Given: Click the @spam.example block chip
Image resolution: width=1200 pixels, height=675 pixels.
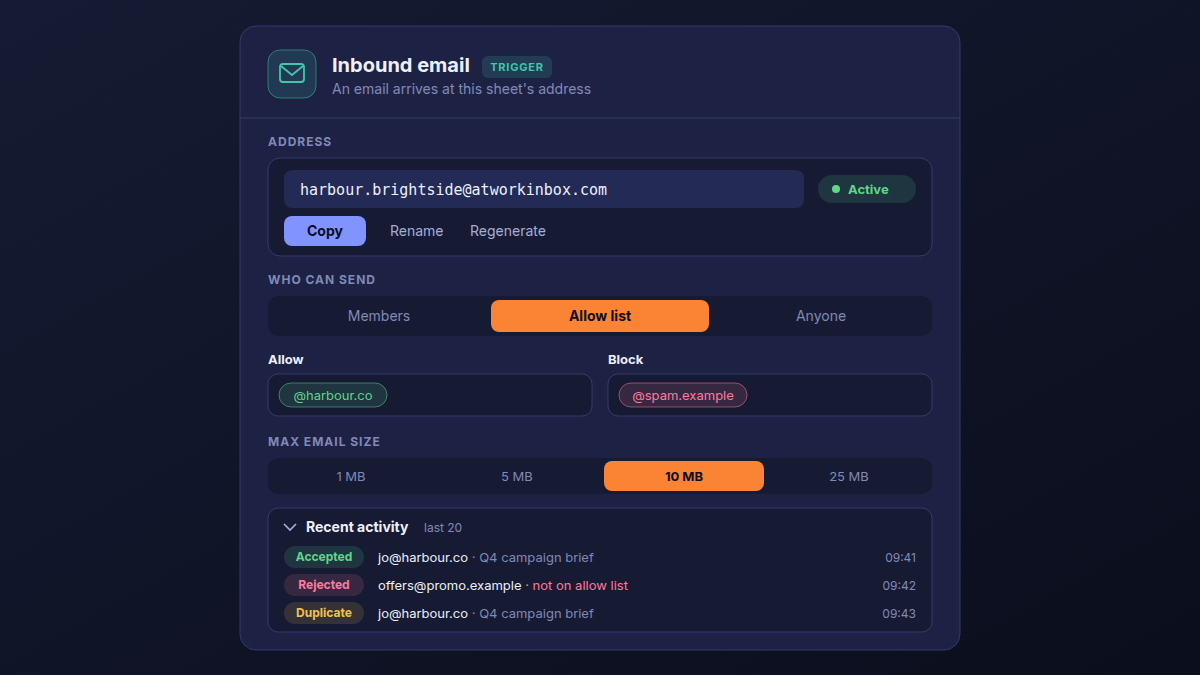Looking at the screenshot, I should click(x=683, y=395).
